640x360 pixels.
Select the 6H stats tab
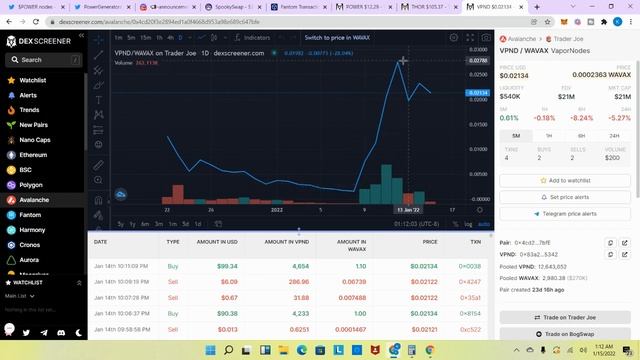tap(581, 136)
